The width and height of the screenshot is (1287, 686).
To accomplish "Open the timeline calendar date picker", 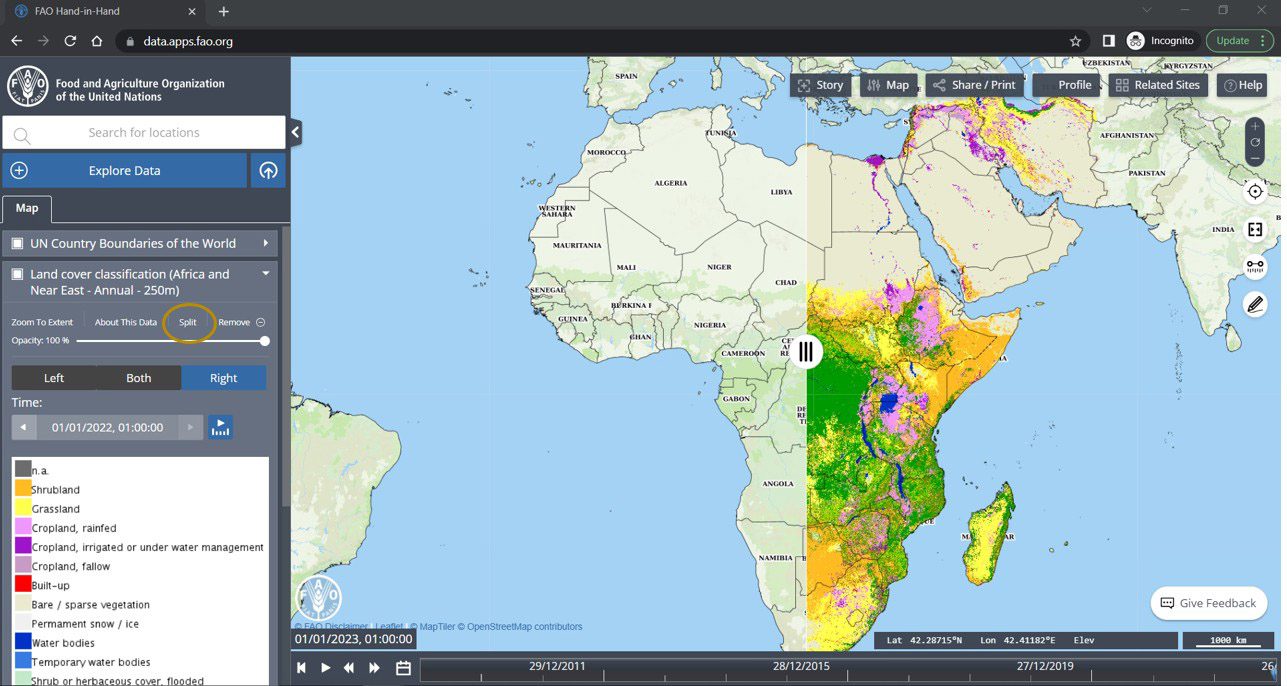I will [x=403, y=668].
